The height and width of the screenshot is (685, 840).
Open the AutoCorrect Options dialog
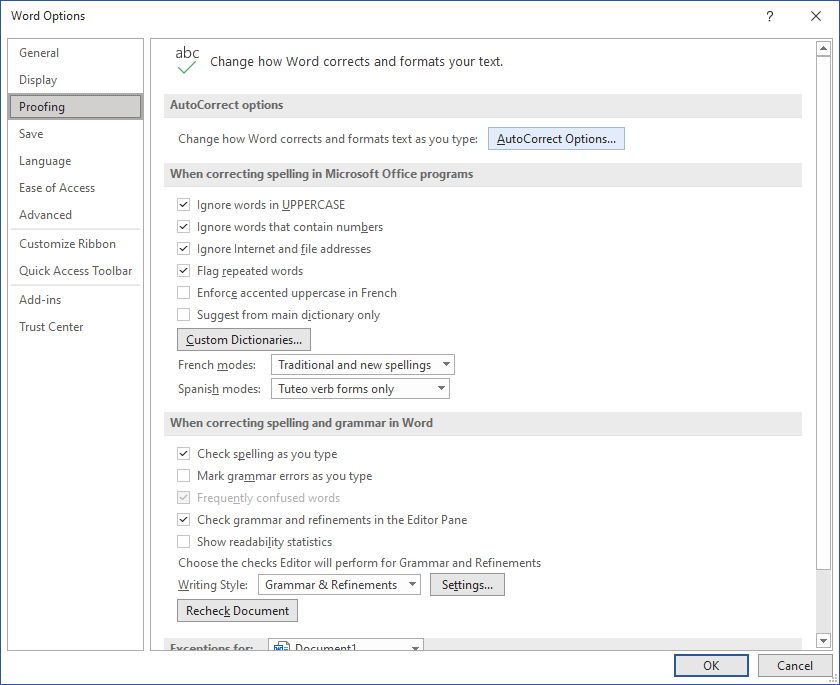point(556,138)
